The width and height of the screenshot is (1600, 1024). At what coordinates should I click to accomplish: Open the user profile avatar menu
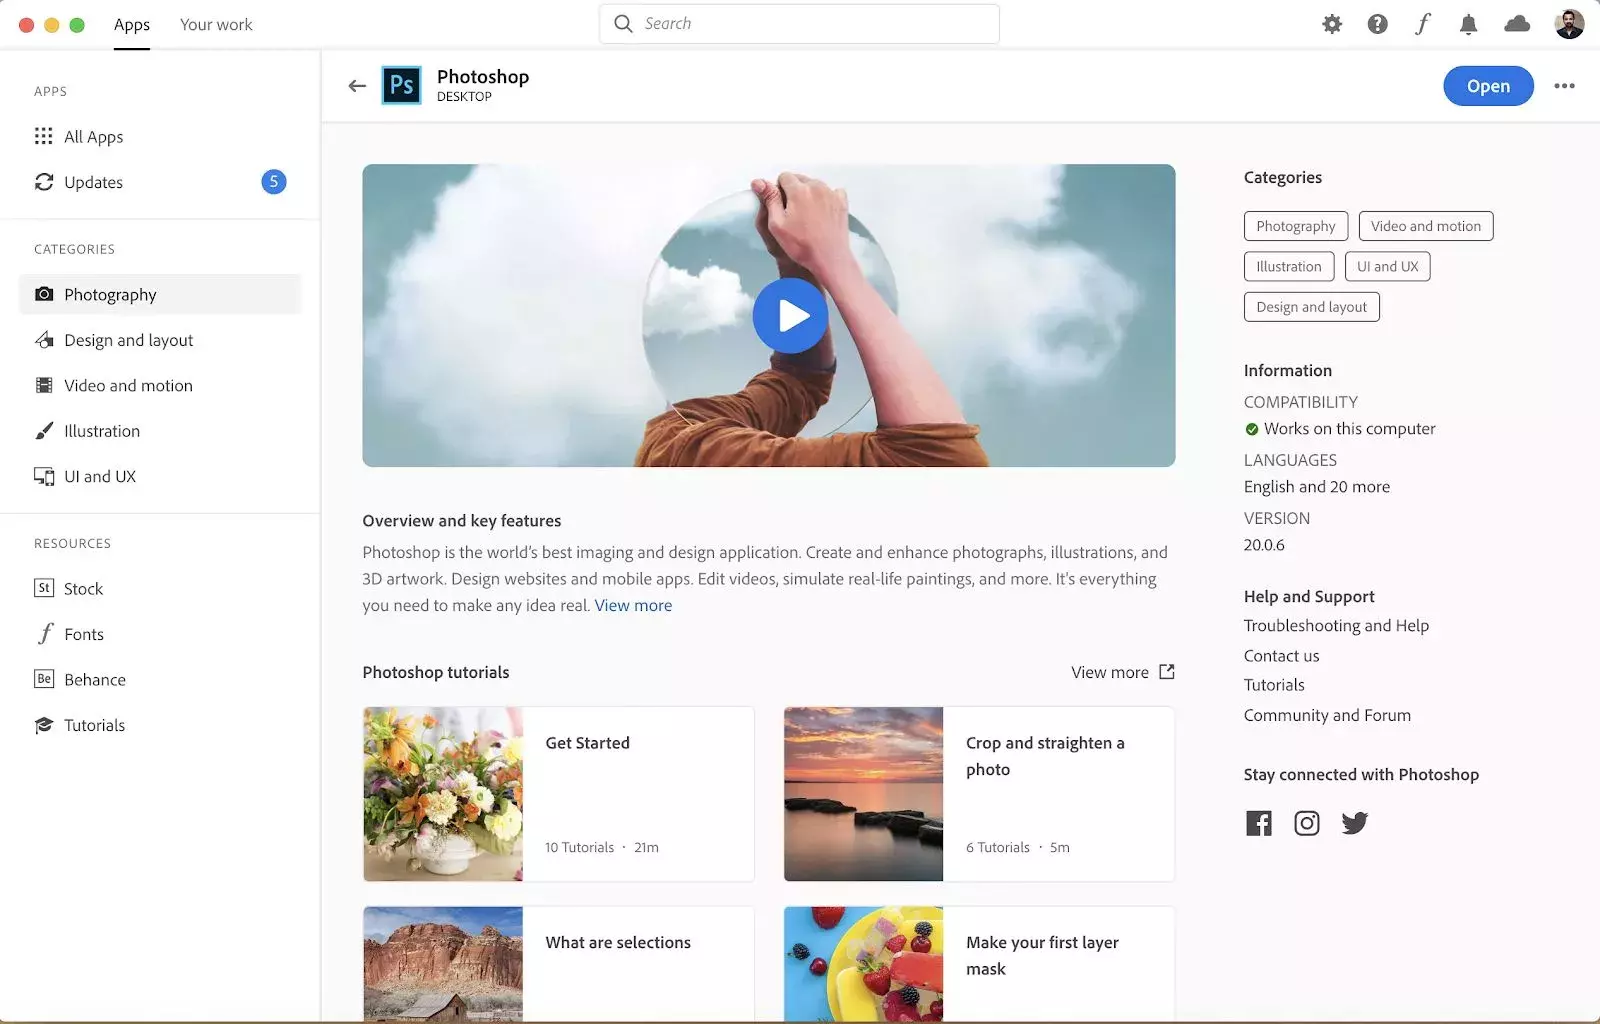pos(1570,23)
